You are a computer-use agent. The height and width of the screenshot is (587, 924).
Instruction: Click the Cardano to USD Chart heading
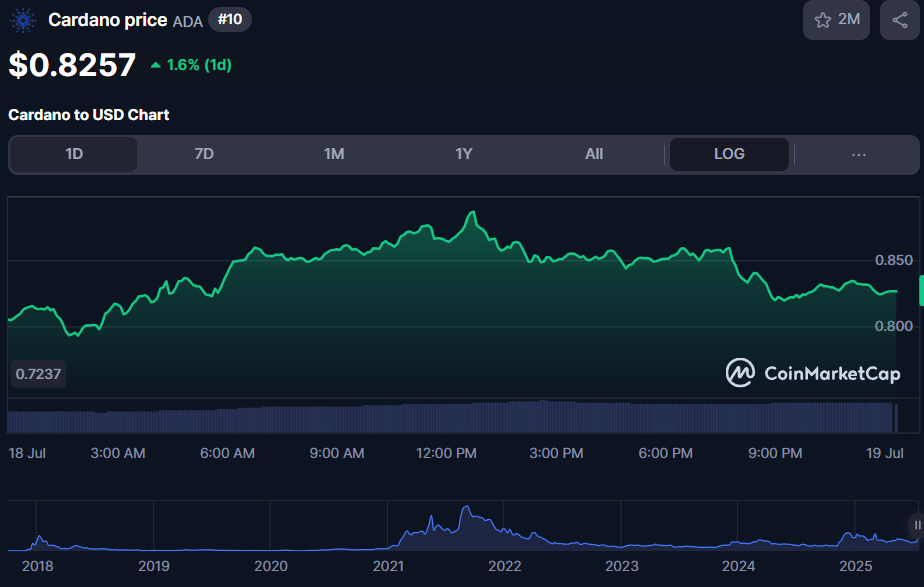pos(88,115)
